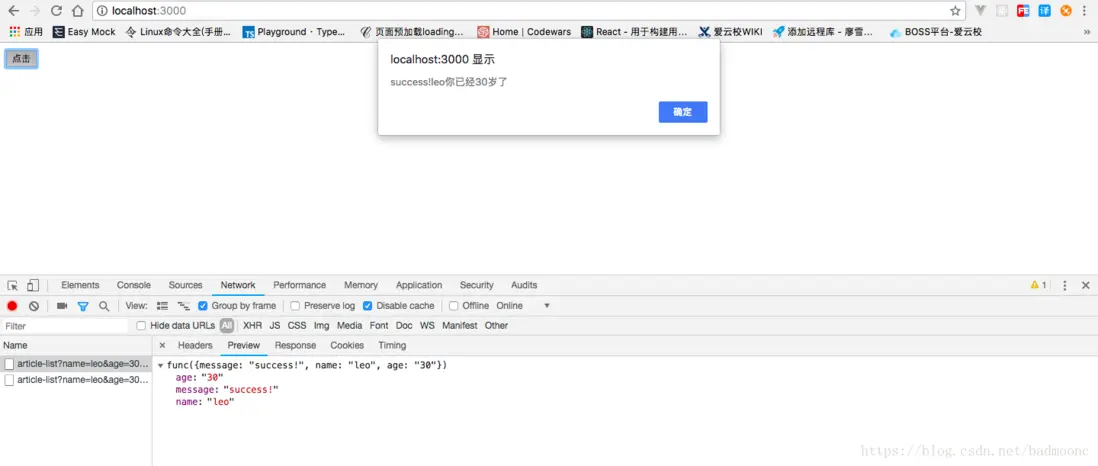1098x466 pixels.
Task: Filter requests by JS type
Action: 274,326
